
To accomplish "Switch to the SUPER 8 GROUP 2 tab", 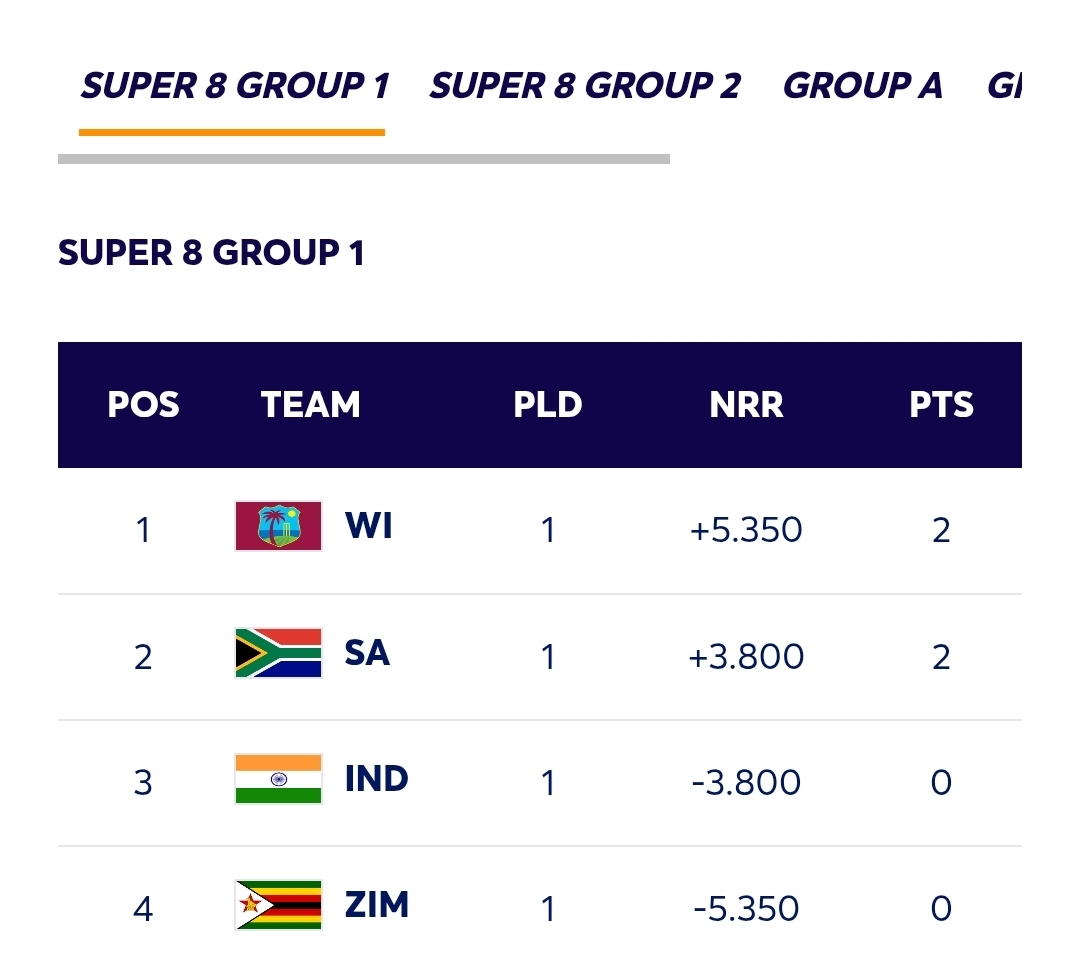I will (584, 86).
